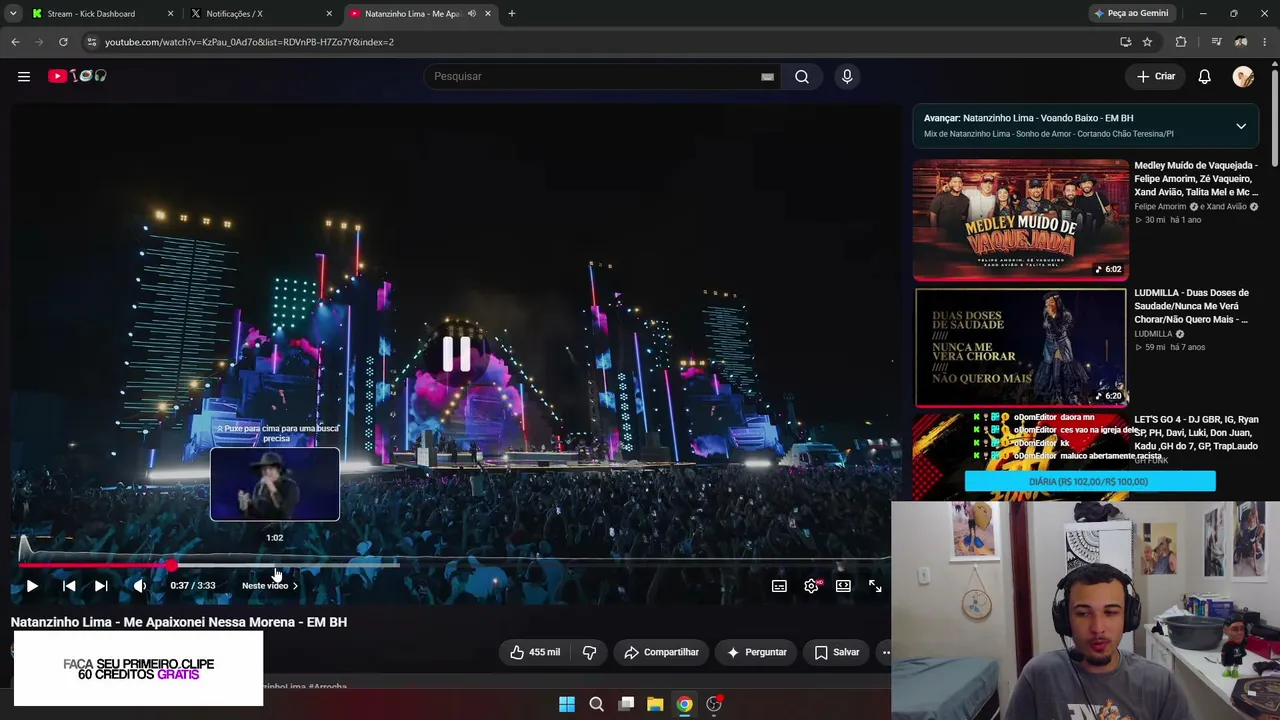Mute the video volume
The height and width of the screenshot is (720, 1280).
coord(140,586)
